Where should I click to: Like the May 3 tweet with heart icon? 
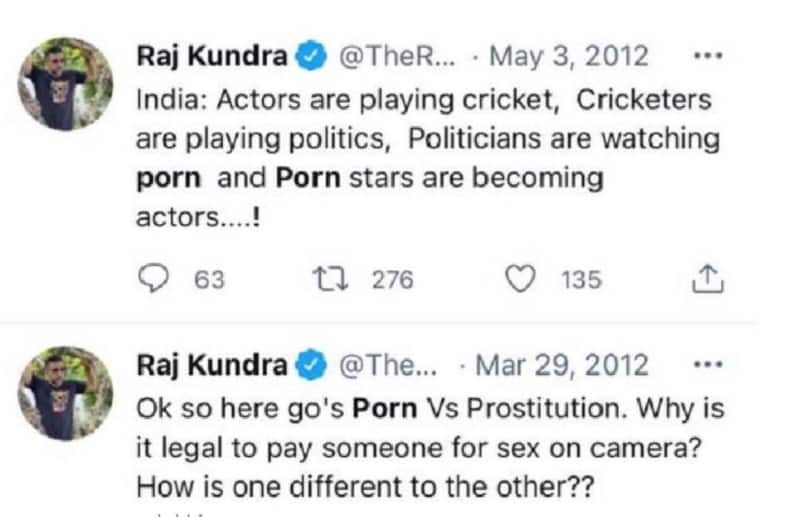(x=519, y=279)
